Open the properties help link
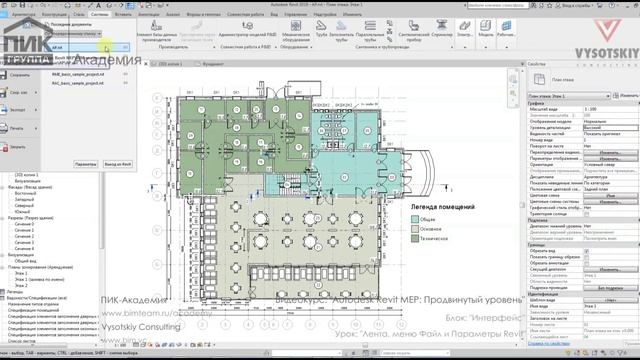 click(x=549, y=344)
